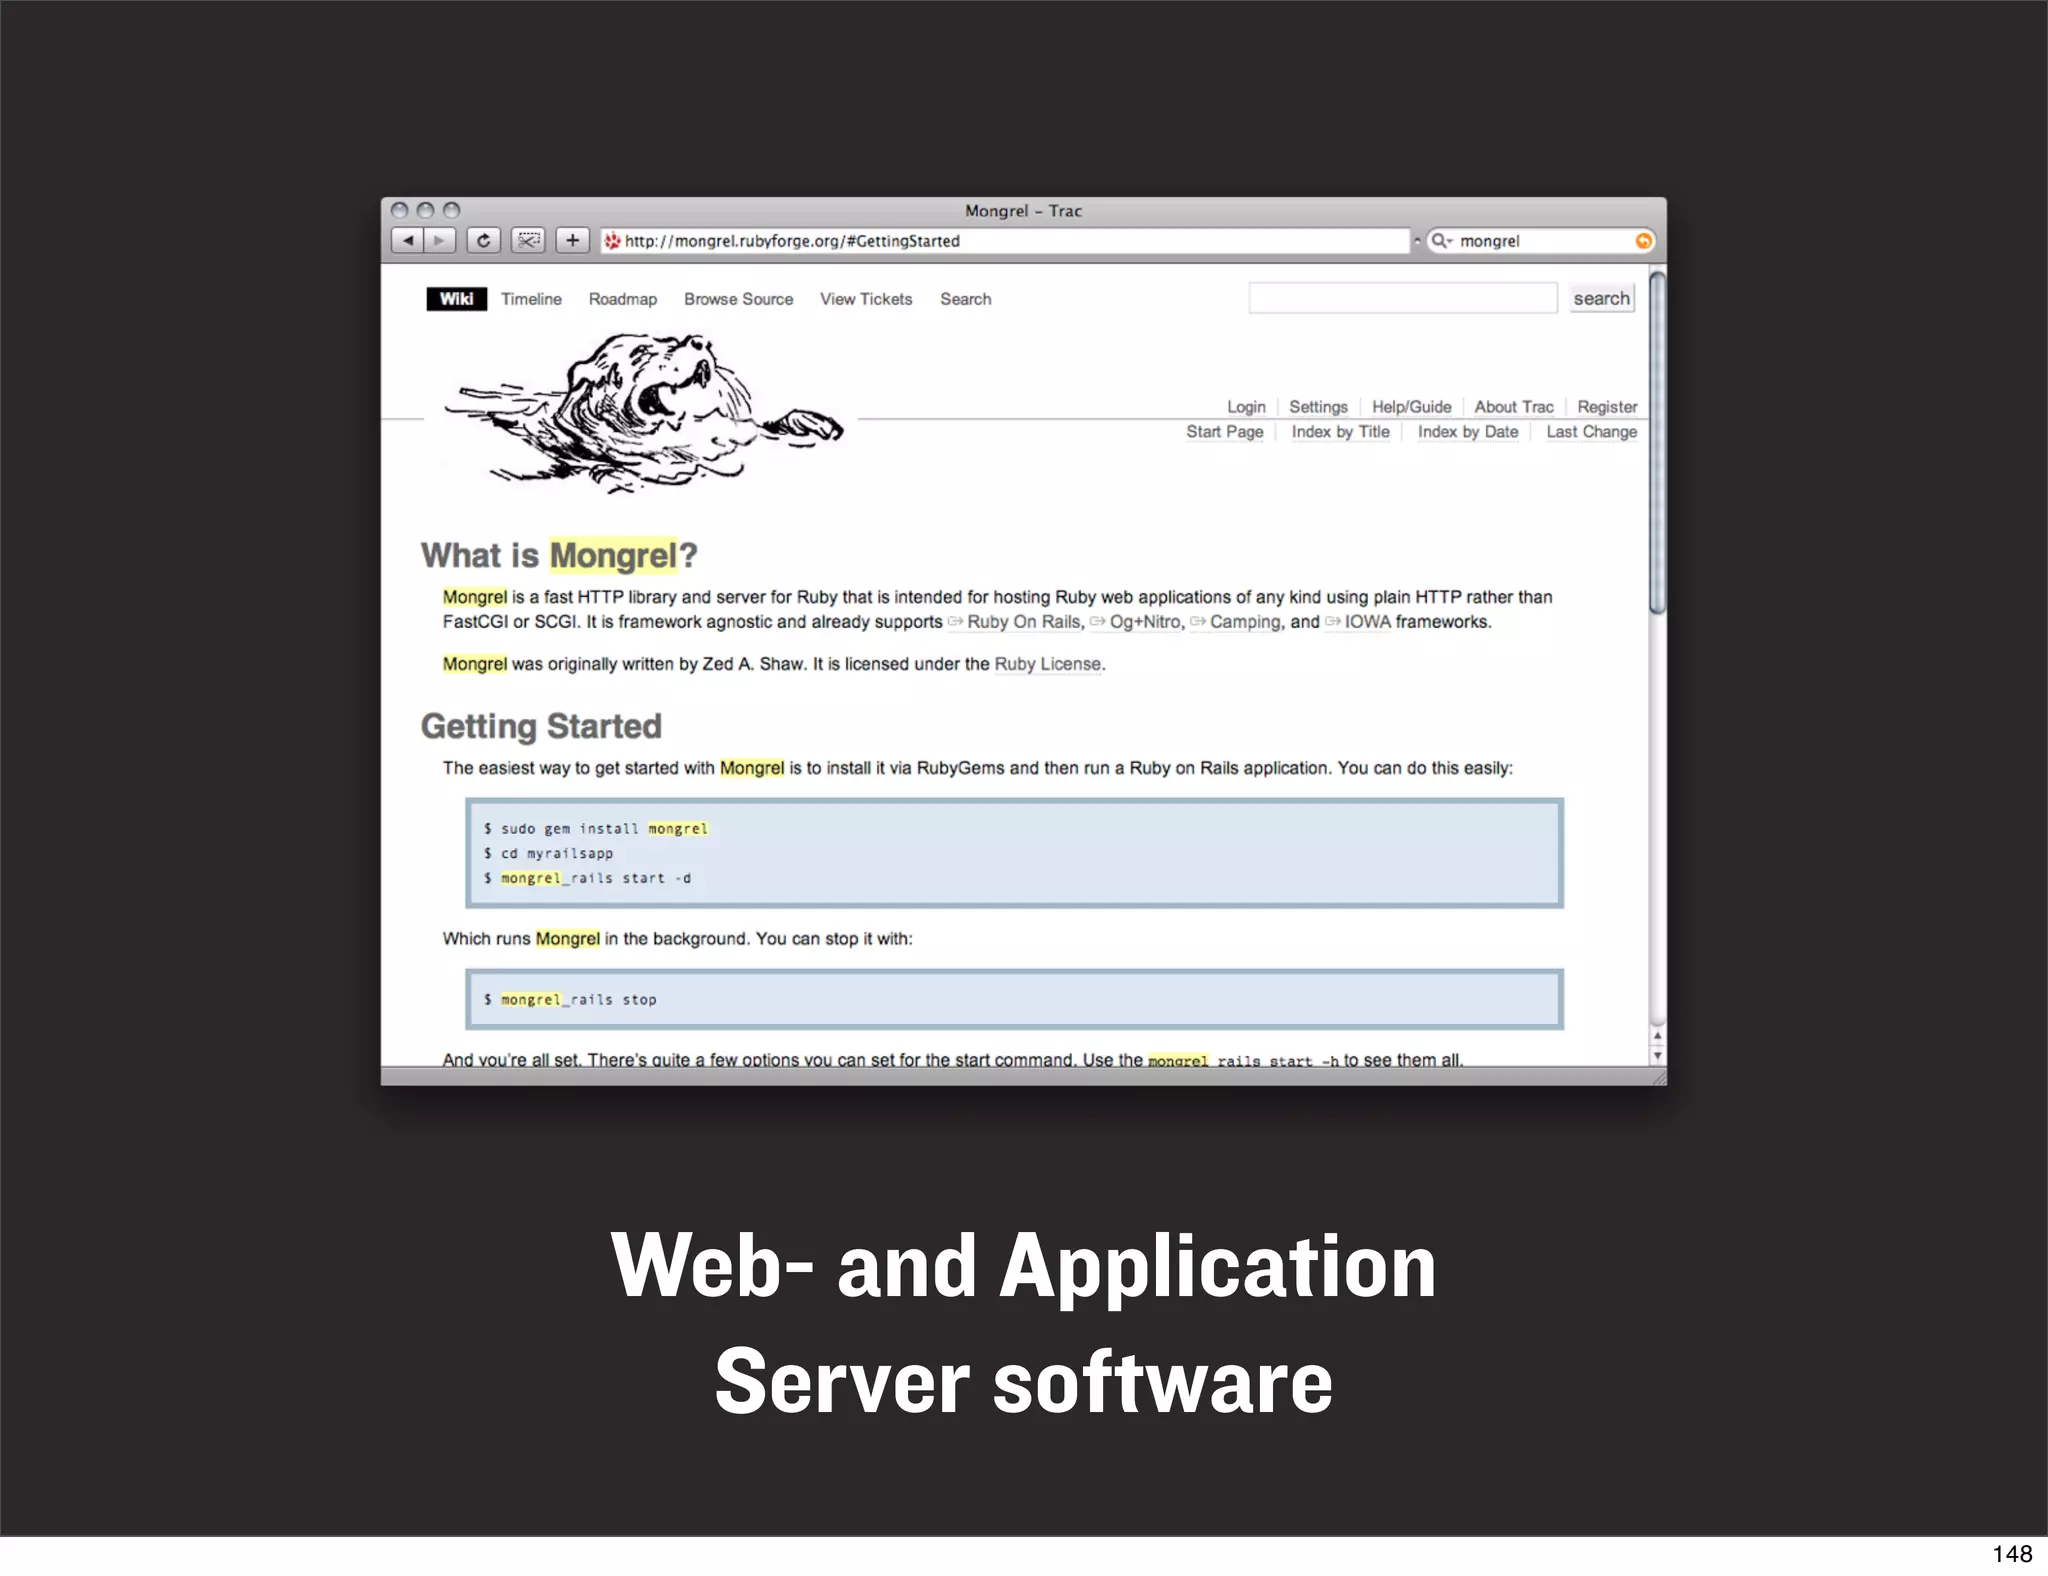Click the scrollbar down arrow
This screenshot has width=2048, height=1576.
point(1657,1056)
